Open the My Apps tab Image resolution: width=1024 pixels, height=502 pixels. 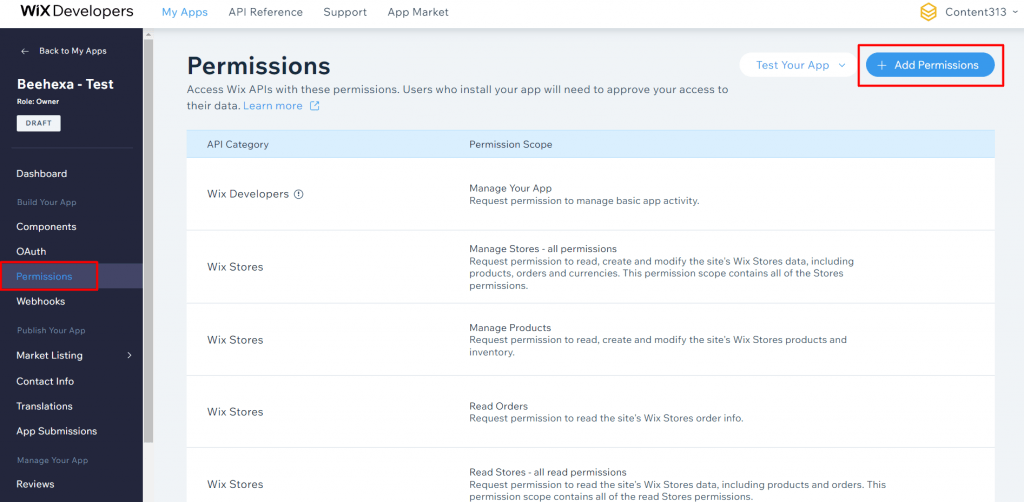pyautogui.click(x=185, y=12)
